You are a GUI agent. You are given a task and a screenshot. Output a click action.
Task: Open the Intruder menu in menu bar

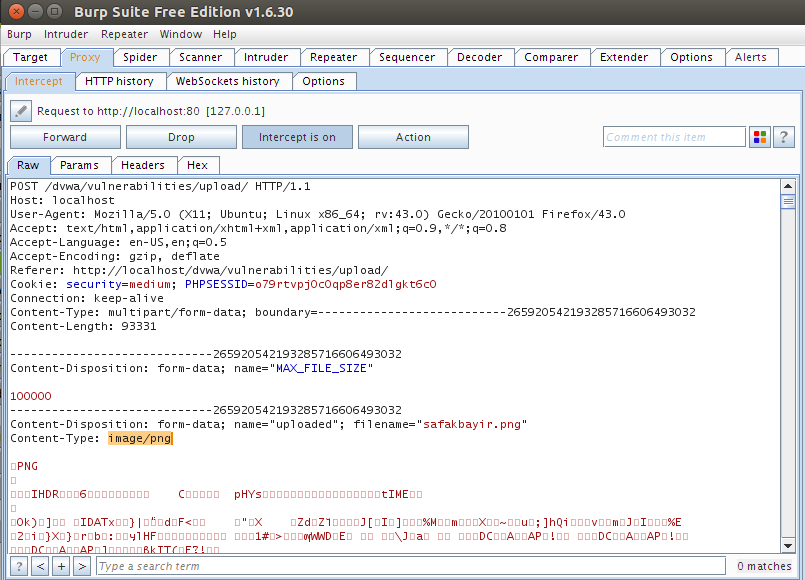tap(66, 34)
